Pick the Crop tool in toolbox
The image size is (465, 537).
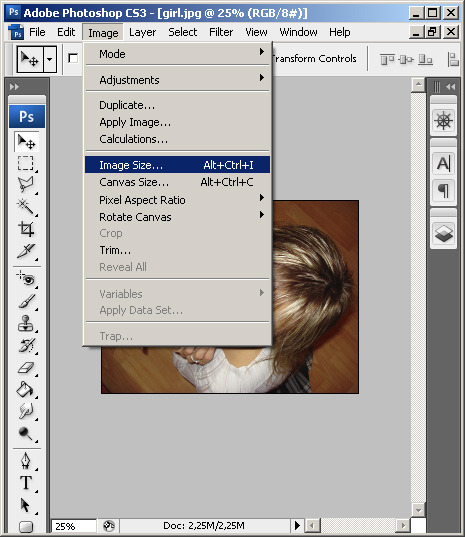pyautogui.click(x=26, y=228)
